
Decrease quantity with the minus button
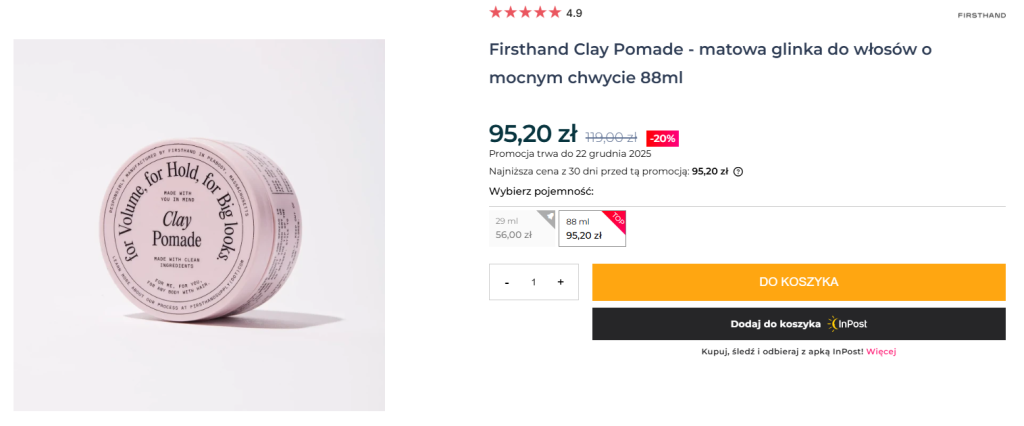[507, 282]
